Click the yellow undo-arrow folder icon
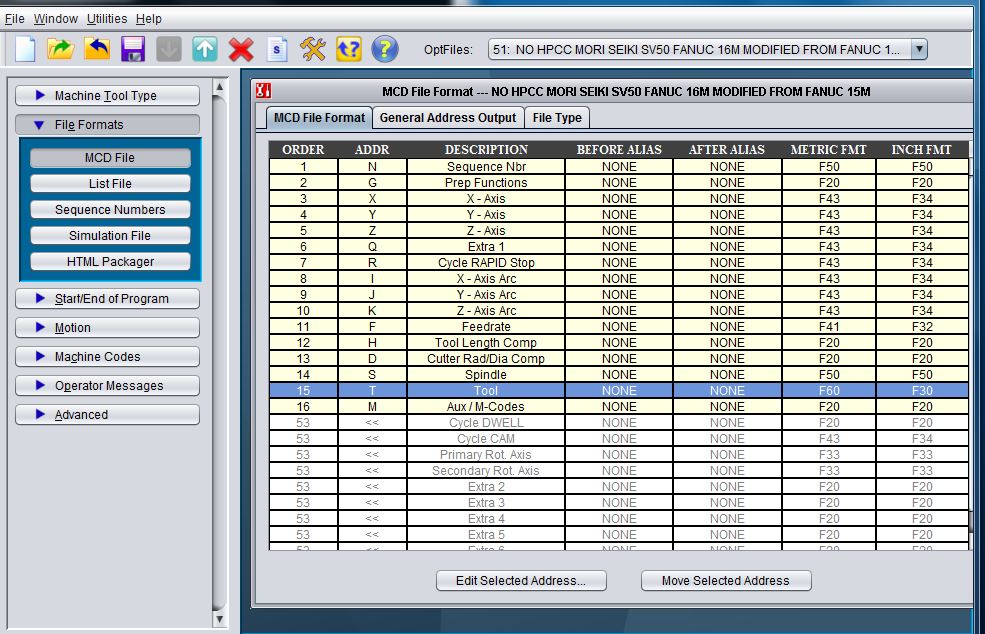985x634 pixels. pyautogui.click(x=97, y=49)
